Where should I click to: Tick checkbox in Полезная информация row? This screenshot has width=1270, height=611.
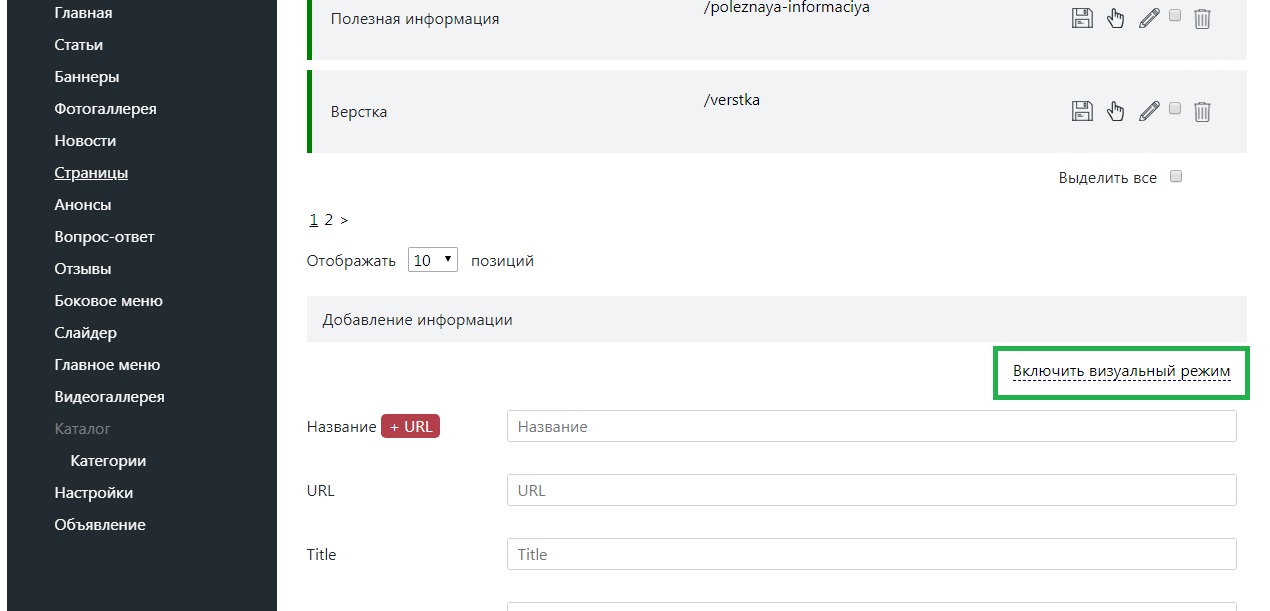[1175, 15]
